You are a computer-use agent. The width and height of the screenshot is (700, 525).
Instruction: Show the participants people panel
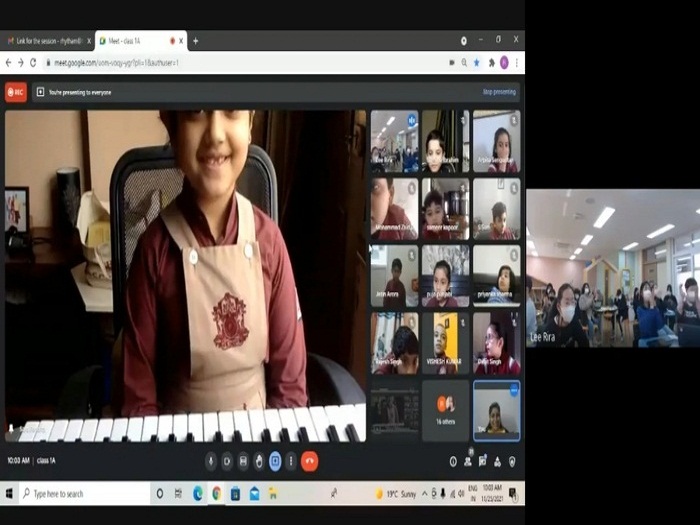coord(468,462)
